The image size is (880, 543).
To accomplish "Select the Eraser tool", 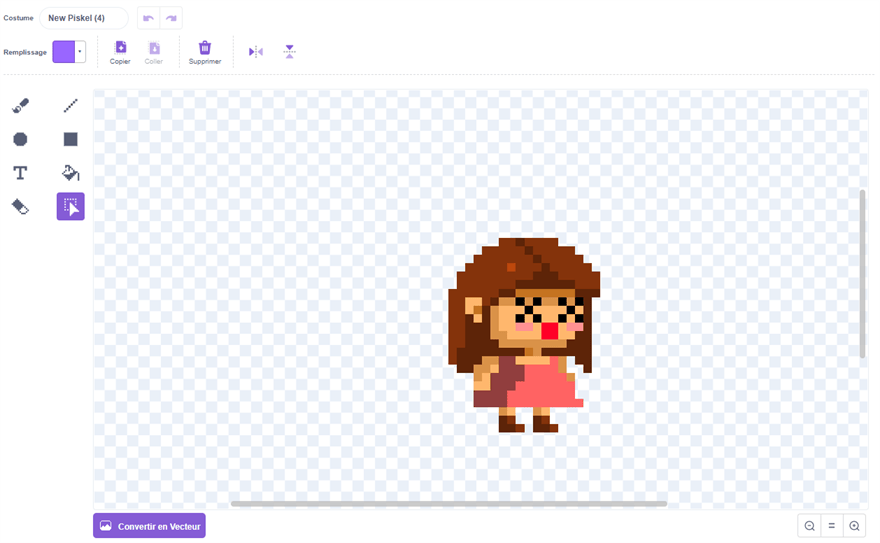I will coord(20,206).
